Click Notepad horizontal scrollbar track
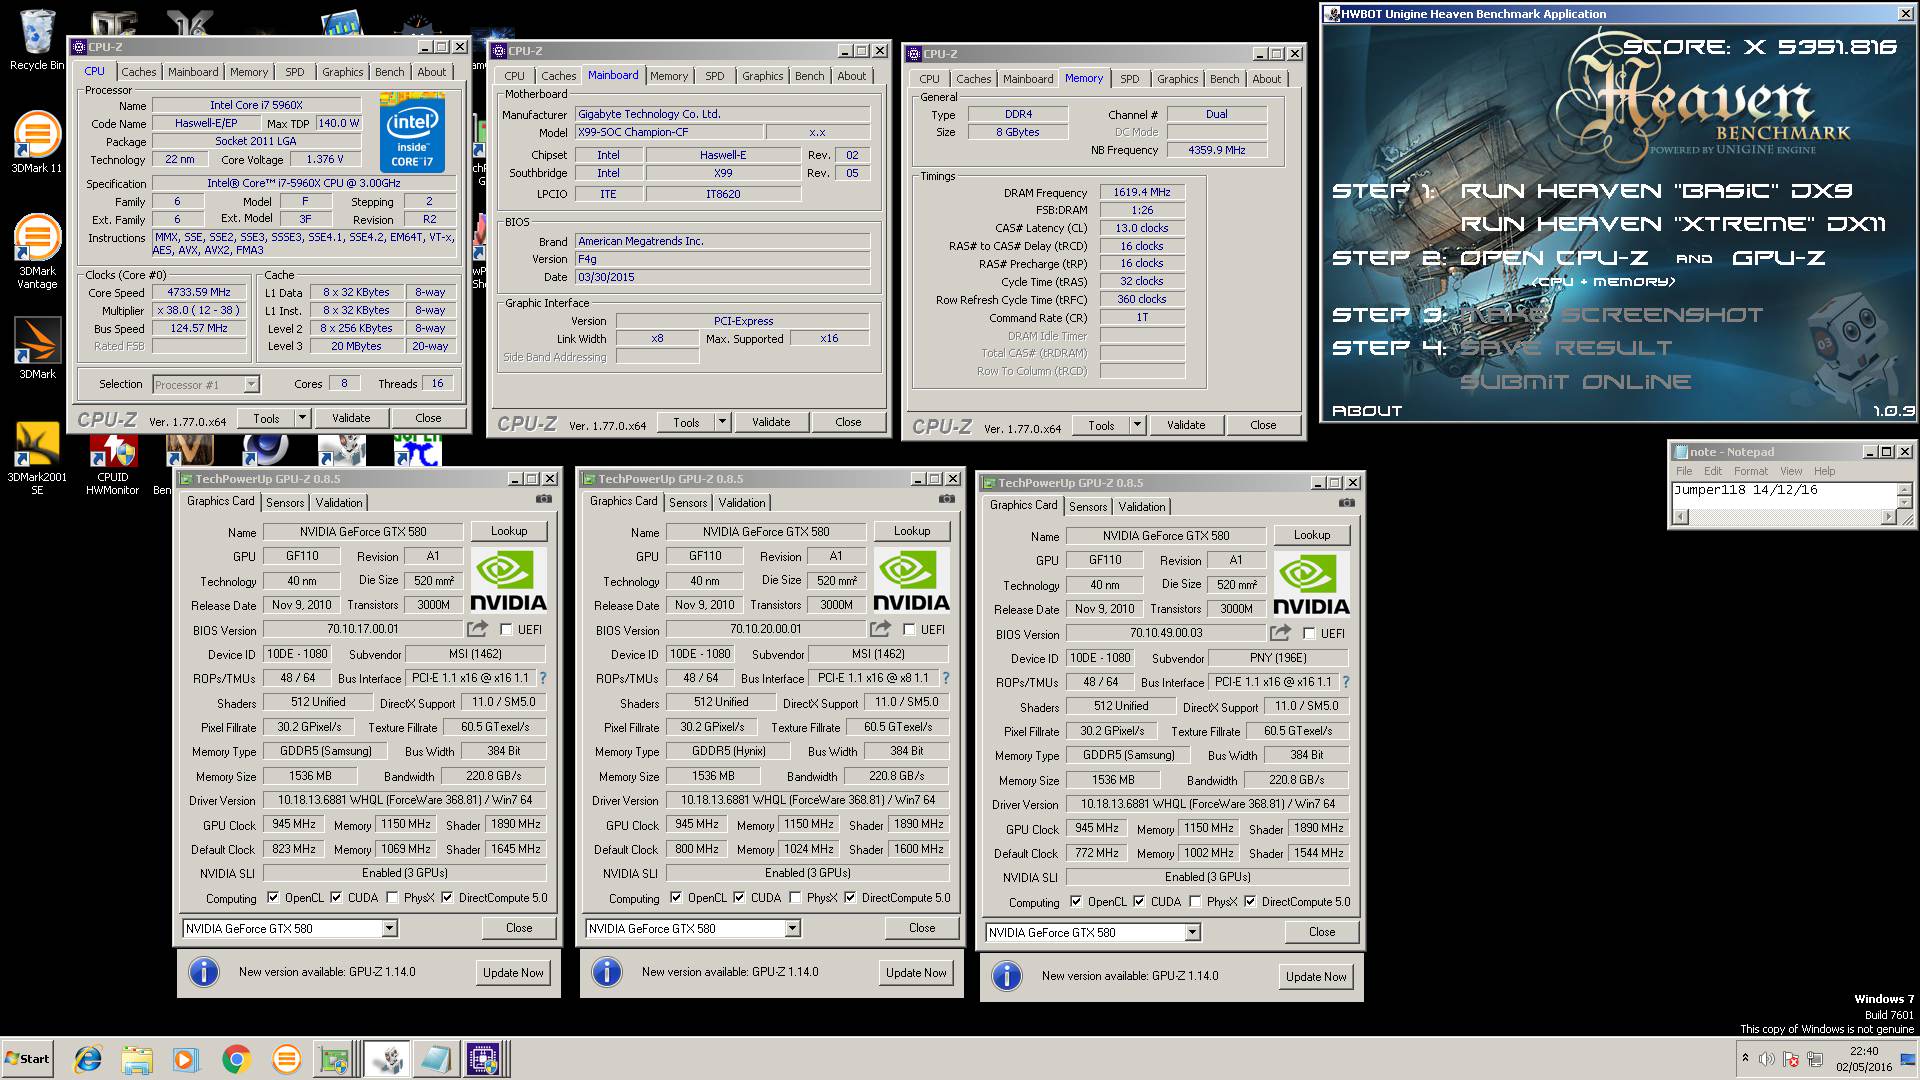Image resolution: width=1920 pixels, height=1080 pixels. click(x=1785, y=517)
